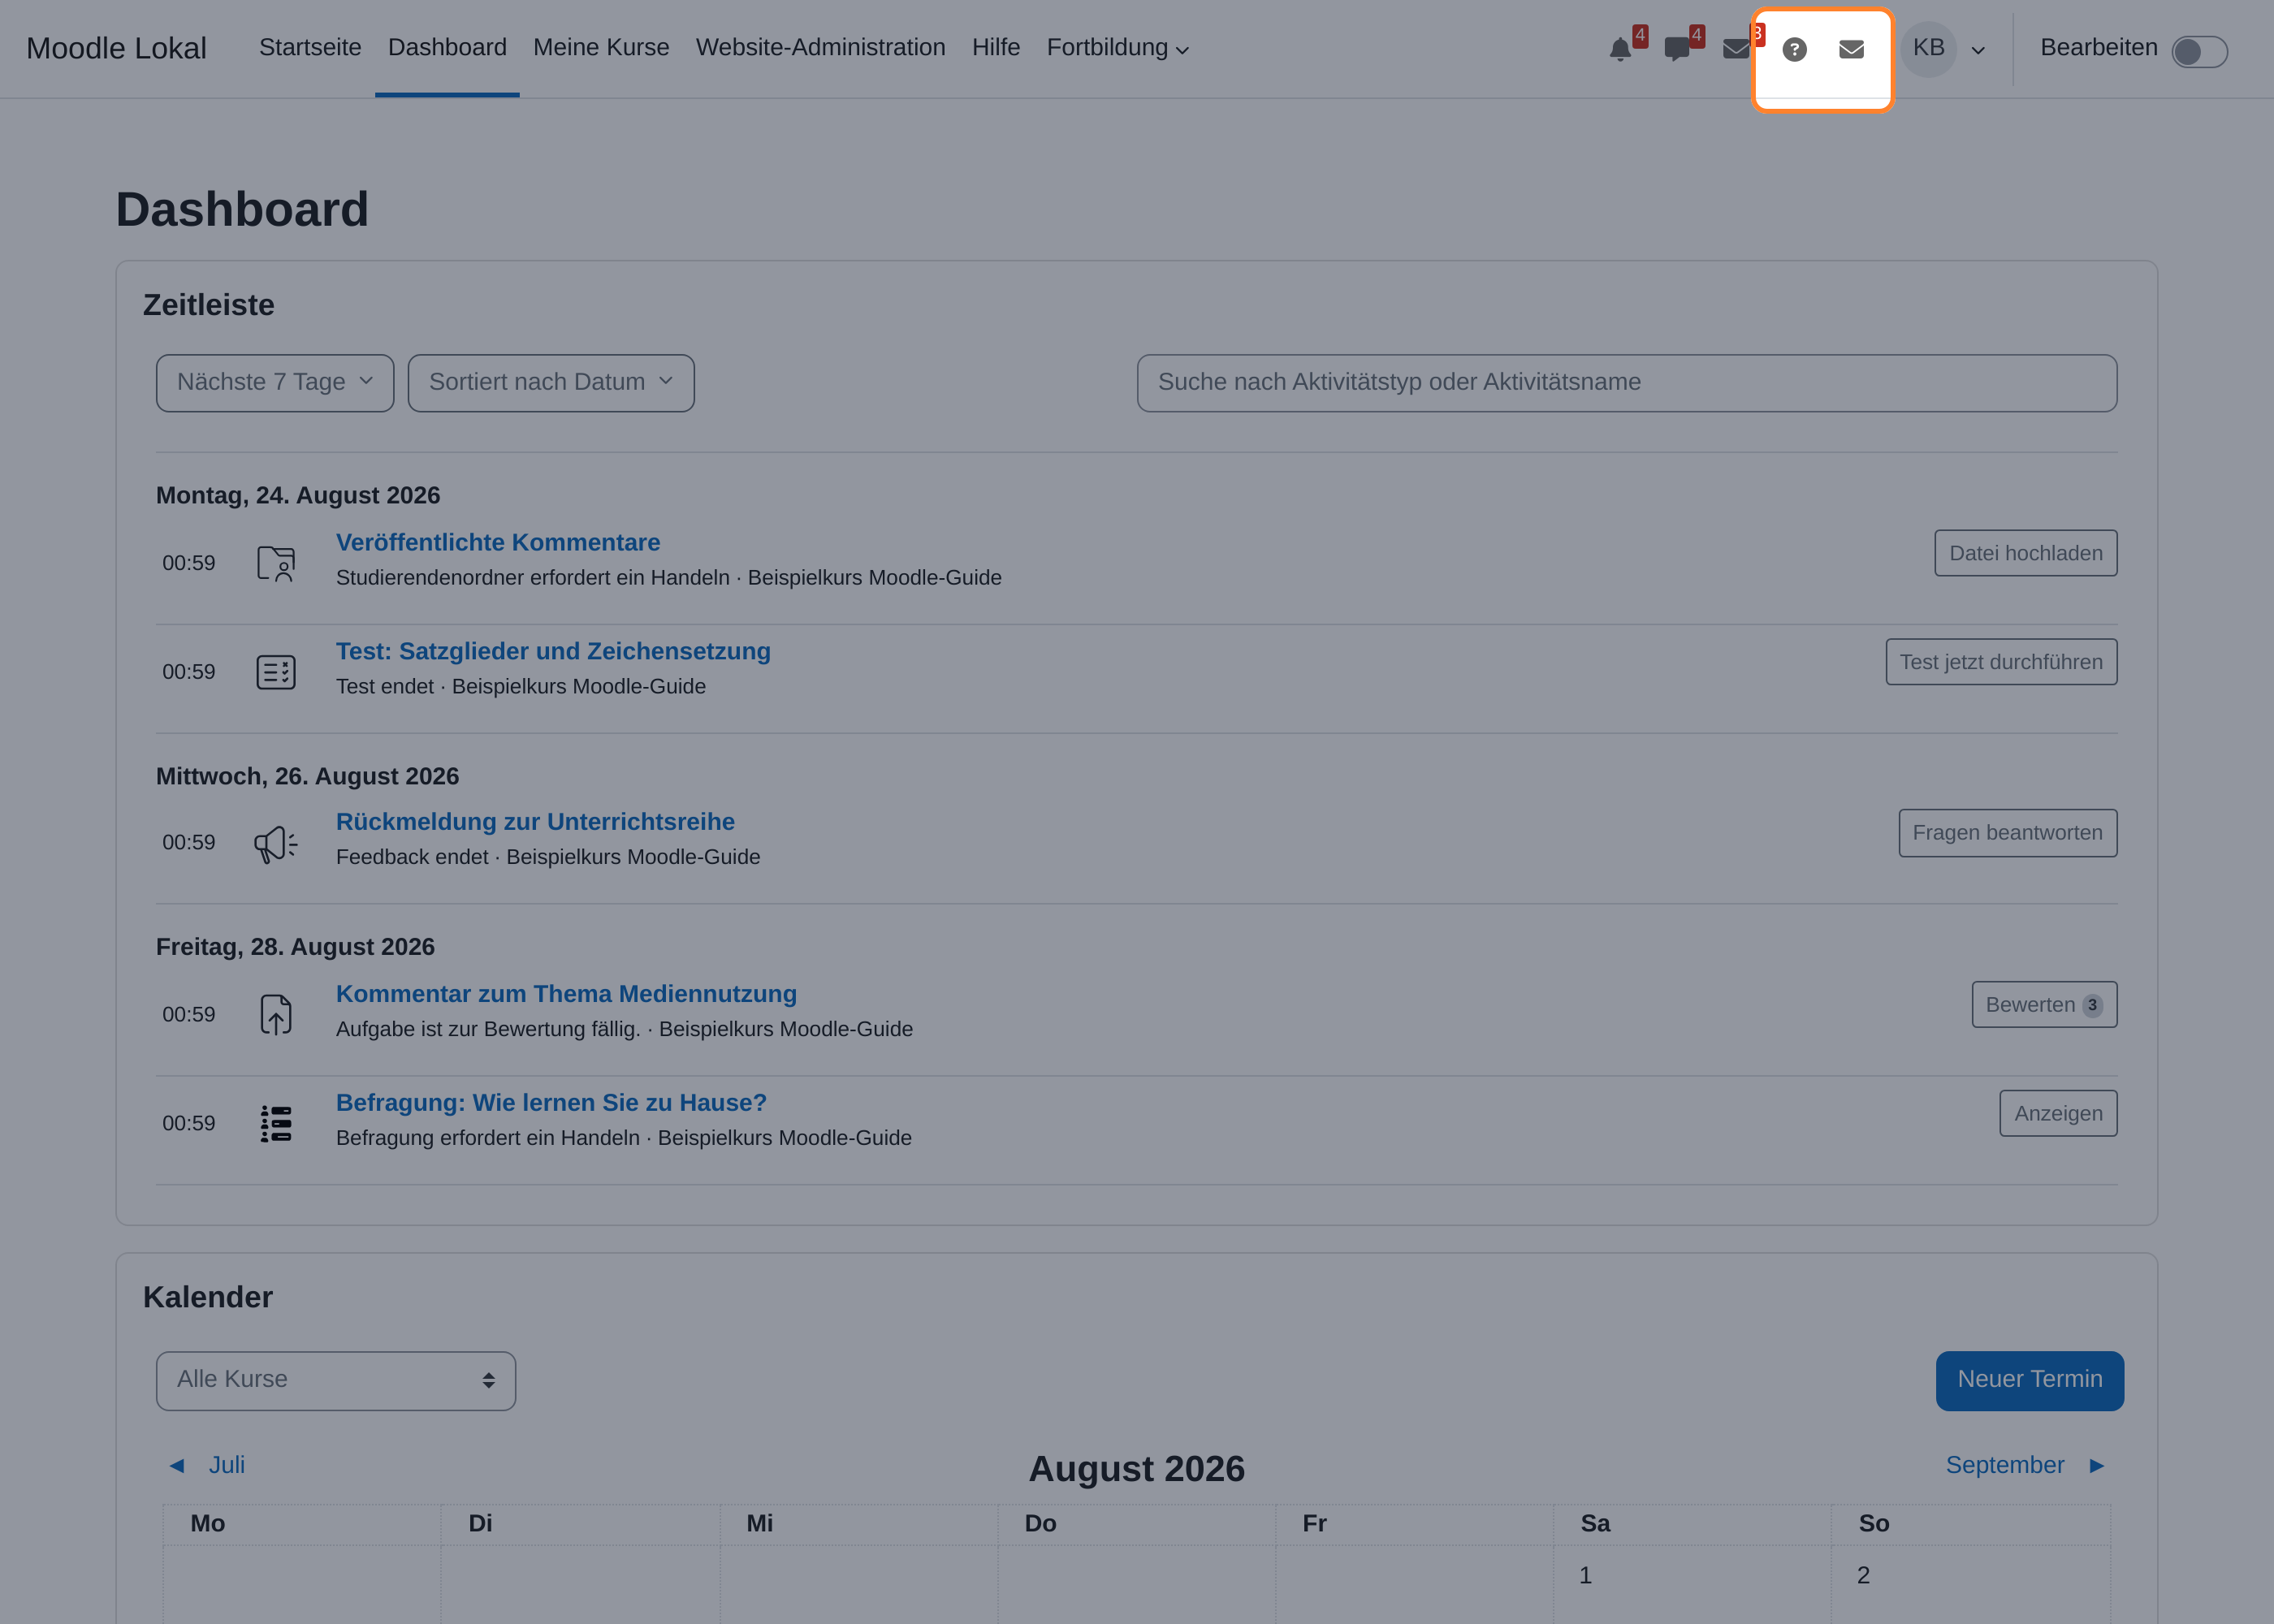Open Rückmeldung zur Unterrichtsreihe link
Screen dimensions: 2274x1624
(535, 822)
